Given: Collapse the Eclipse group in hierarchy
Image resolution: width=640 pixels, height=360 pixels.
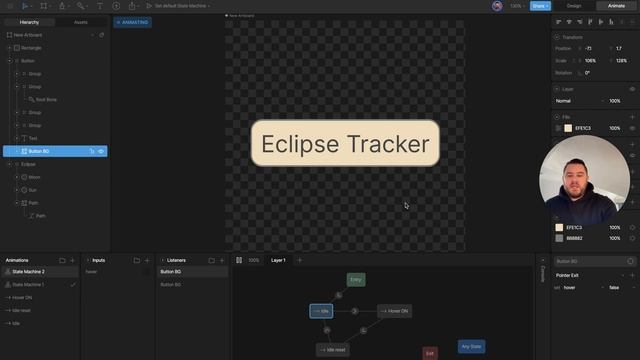Looking at the screenshot, I should (x=10, y=164).
